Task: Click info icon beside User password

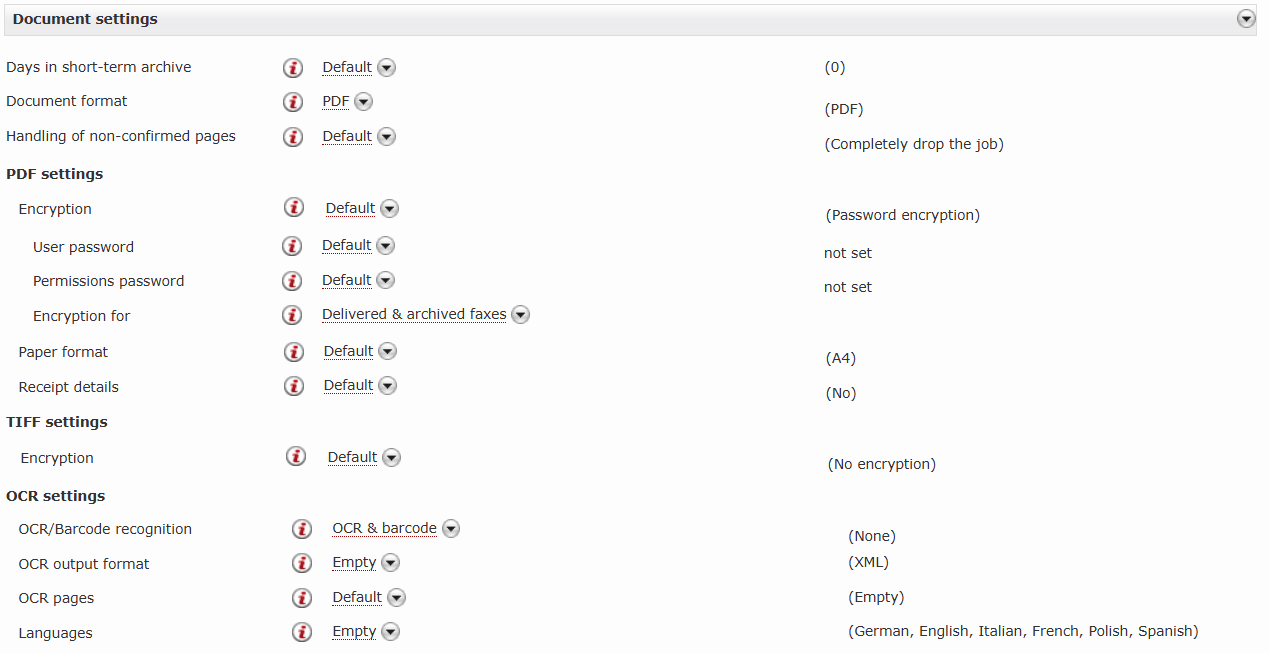Action: [292, 246]
